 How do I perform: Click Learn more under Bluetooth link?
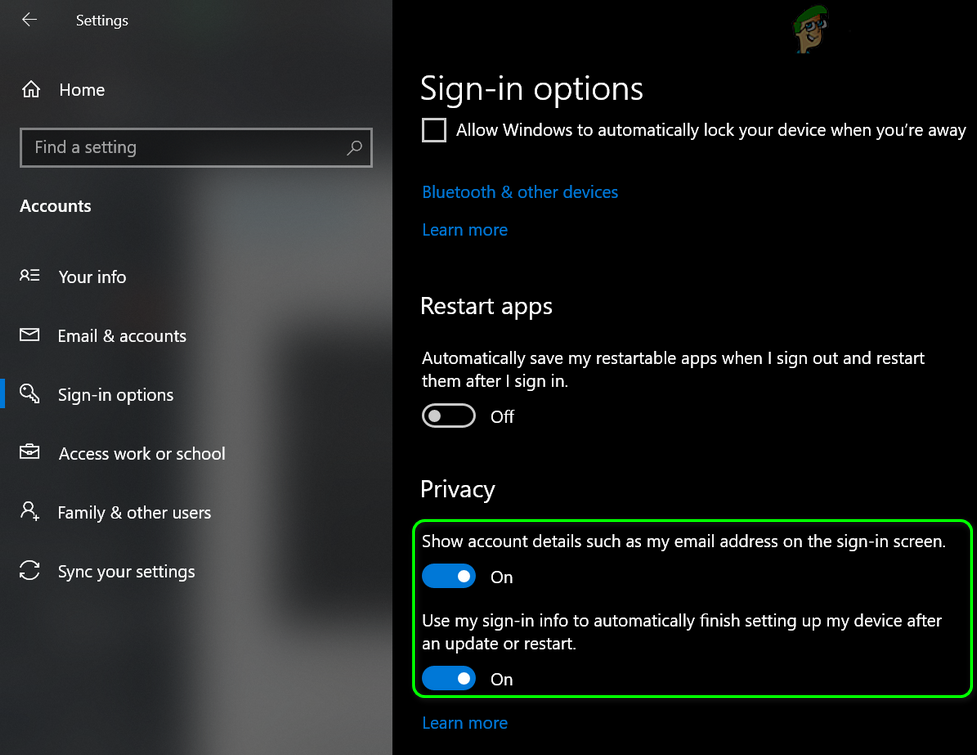click(465, 230)
